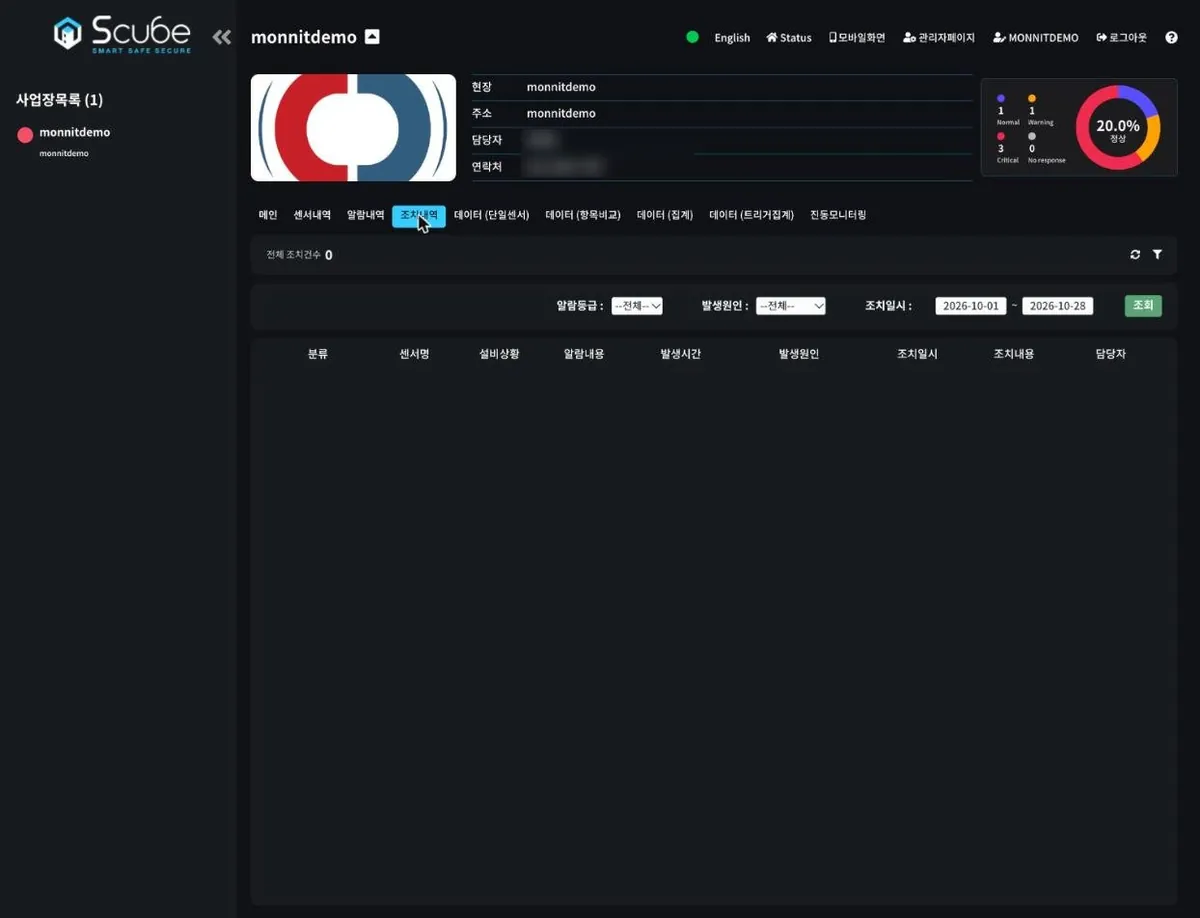Switch to the 메인 tab
The height and width of the screenshot is (918, 1200).
pyautogui.click(x=268, y=215)
